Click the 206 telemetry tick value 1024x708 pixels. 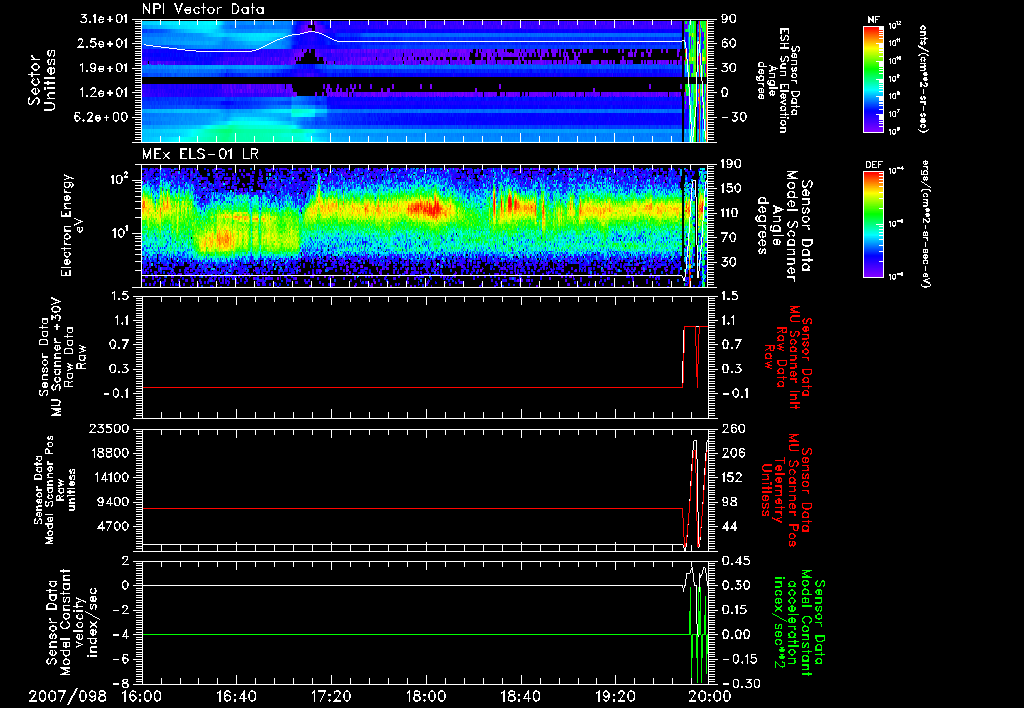click(x=733, y=453)
